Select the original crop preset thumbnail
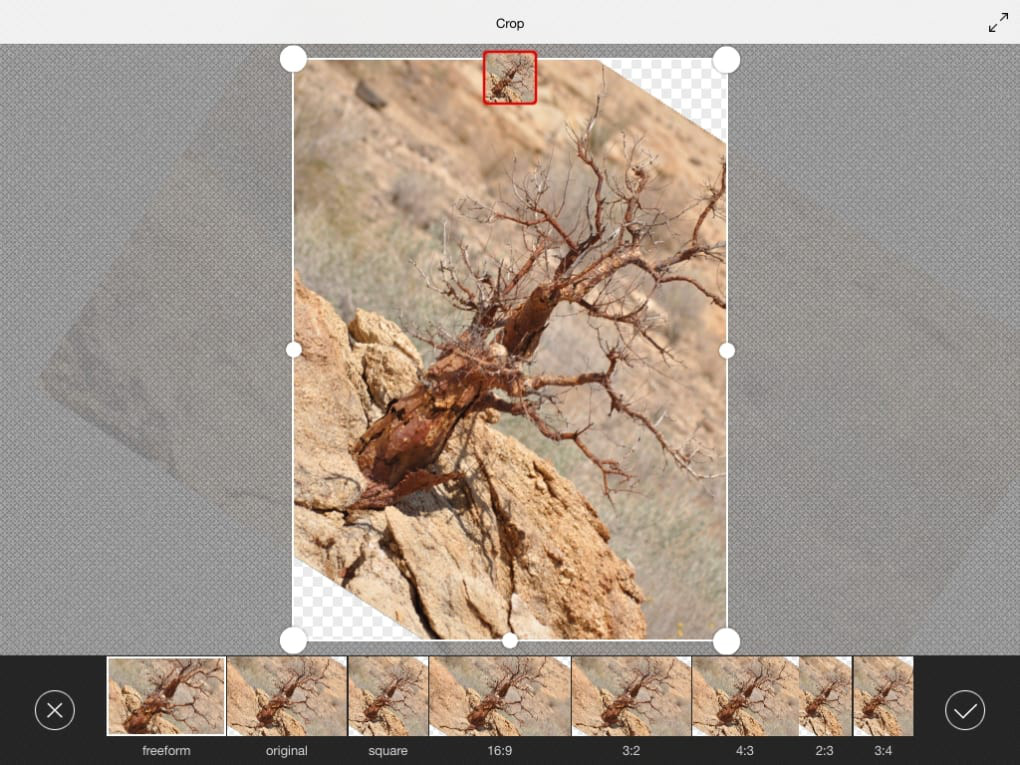Screen dimensions: 1020x765 287,696
